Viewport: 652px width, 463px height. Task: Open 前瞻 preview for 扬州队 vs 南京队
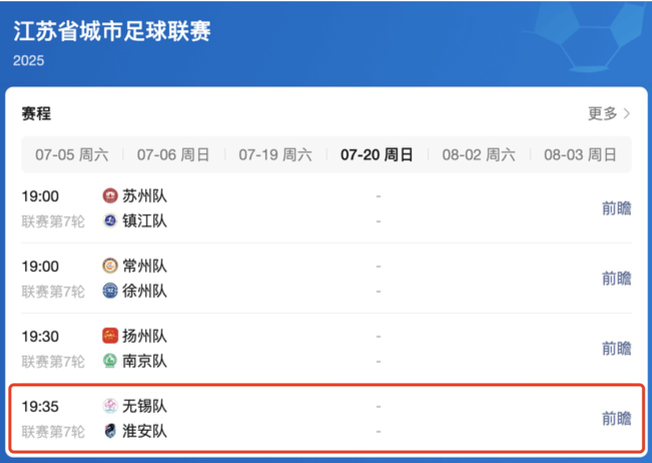pos(616,348)
